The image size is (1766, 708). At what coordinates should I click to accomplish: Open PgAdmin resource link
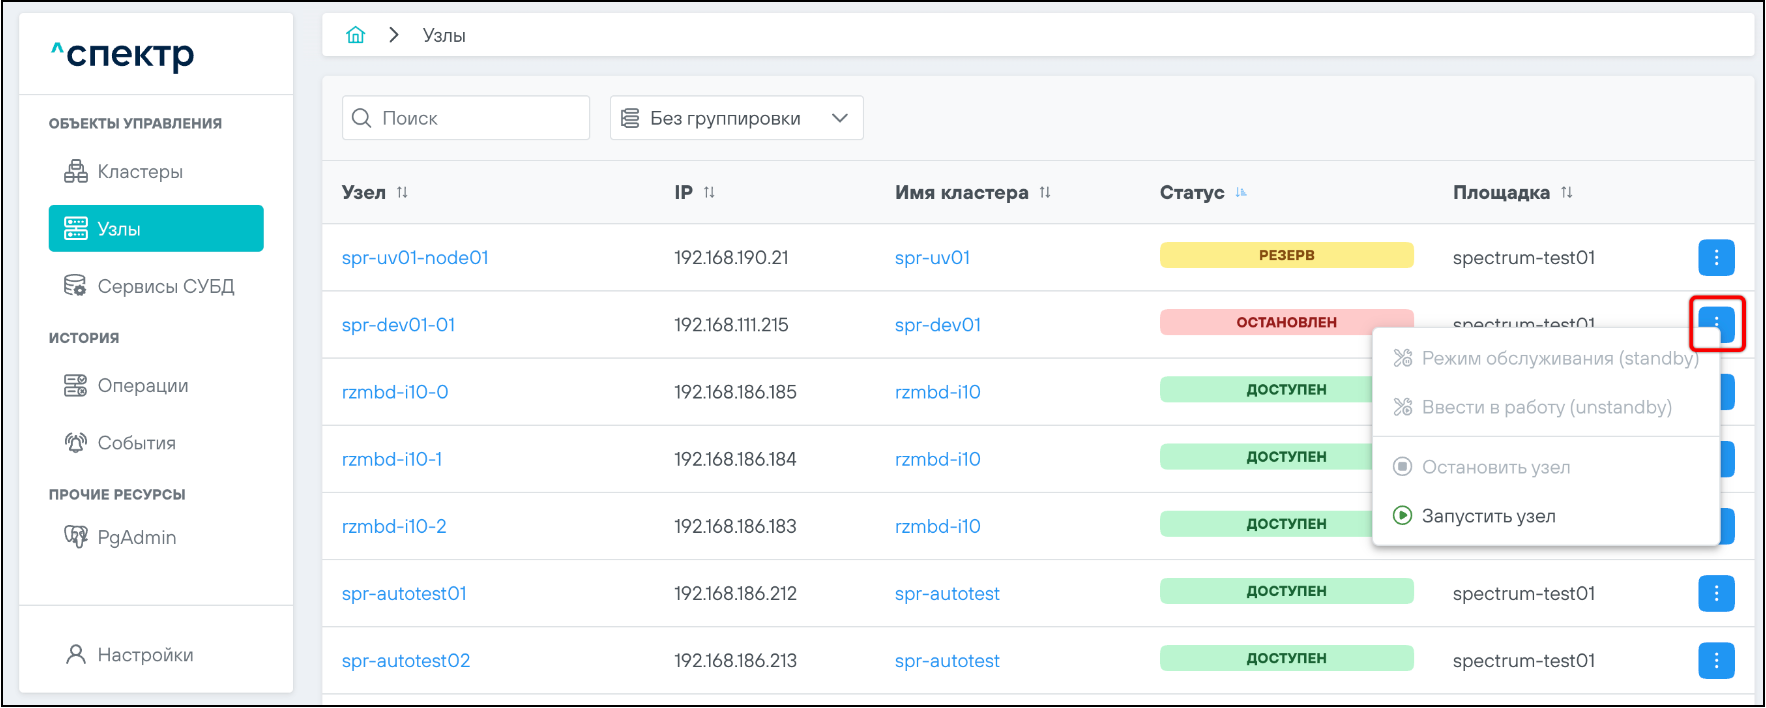pos(136,538)
